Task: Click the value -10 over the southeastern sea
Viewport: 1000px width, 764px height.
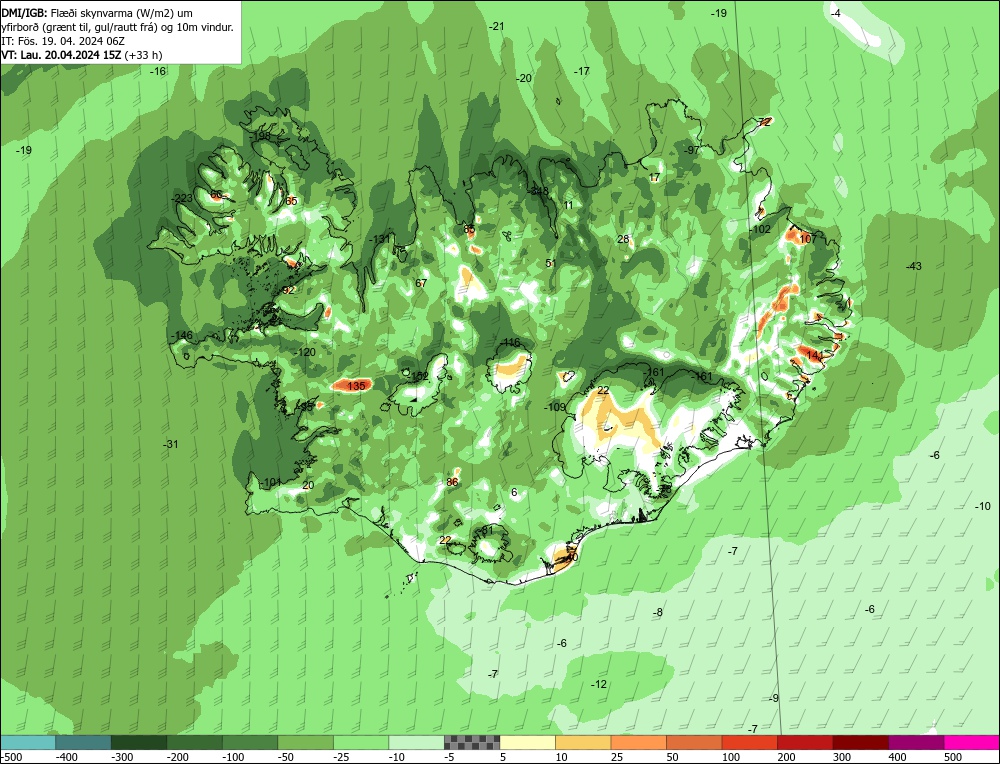Action: coord(983,506)
